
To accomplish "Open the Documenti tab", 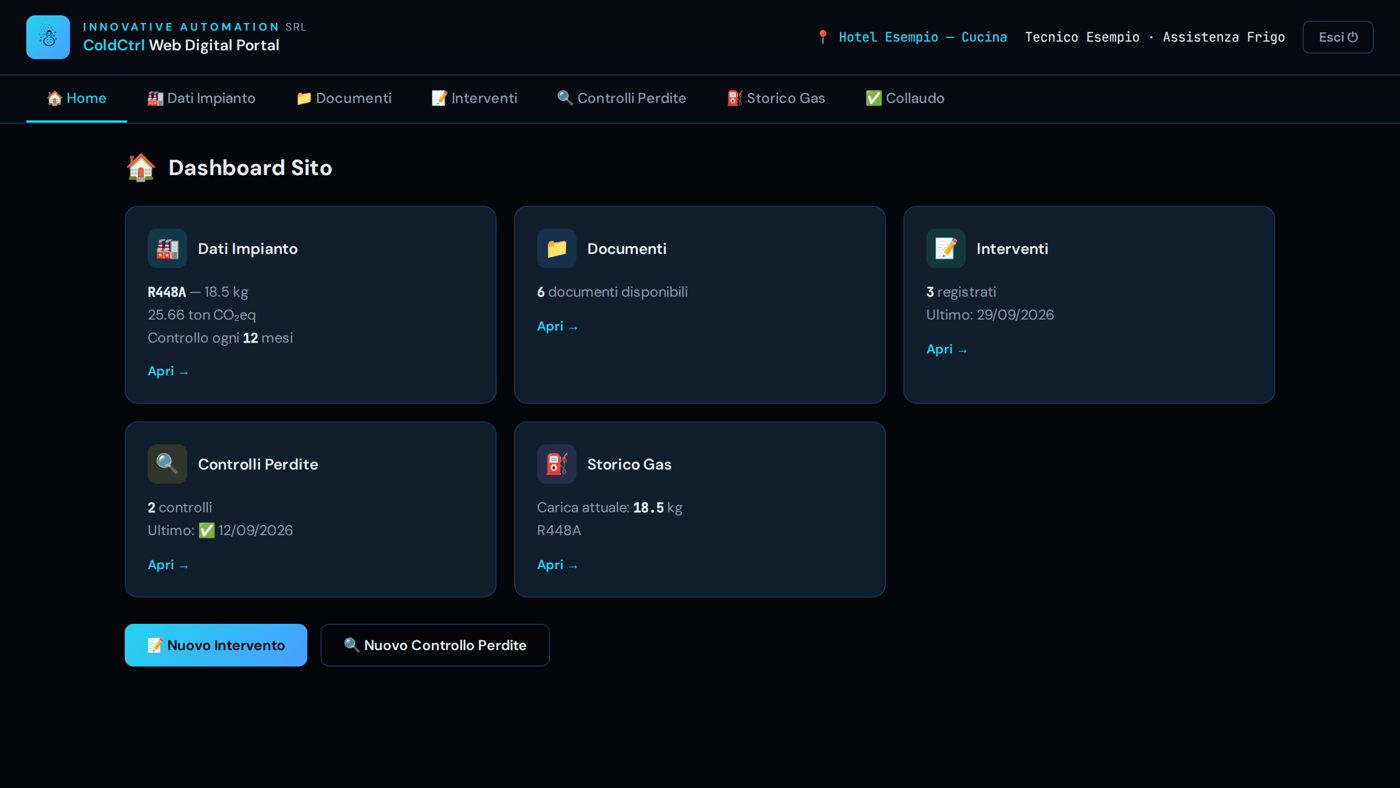I will pos(344,98).
